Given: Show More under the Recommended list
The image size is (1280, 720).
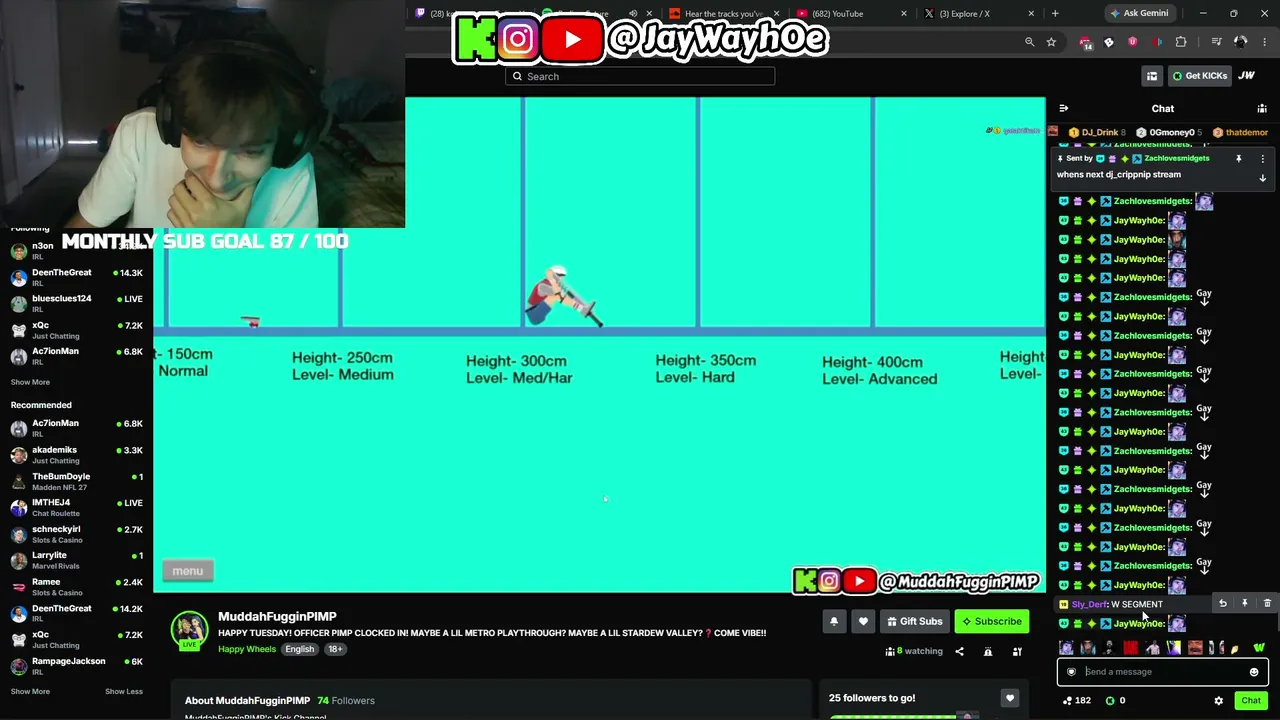Looking at the screenshot, I should click(x=30, y=691).
